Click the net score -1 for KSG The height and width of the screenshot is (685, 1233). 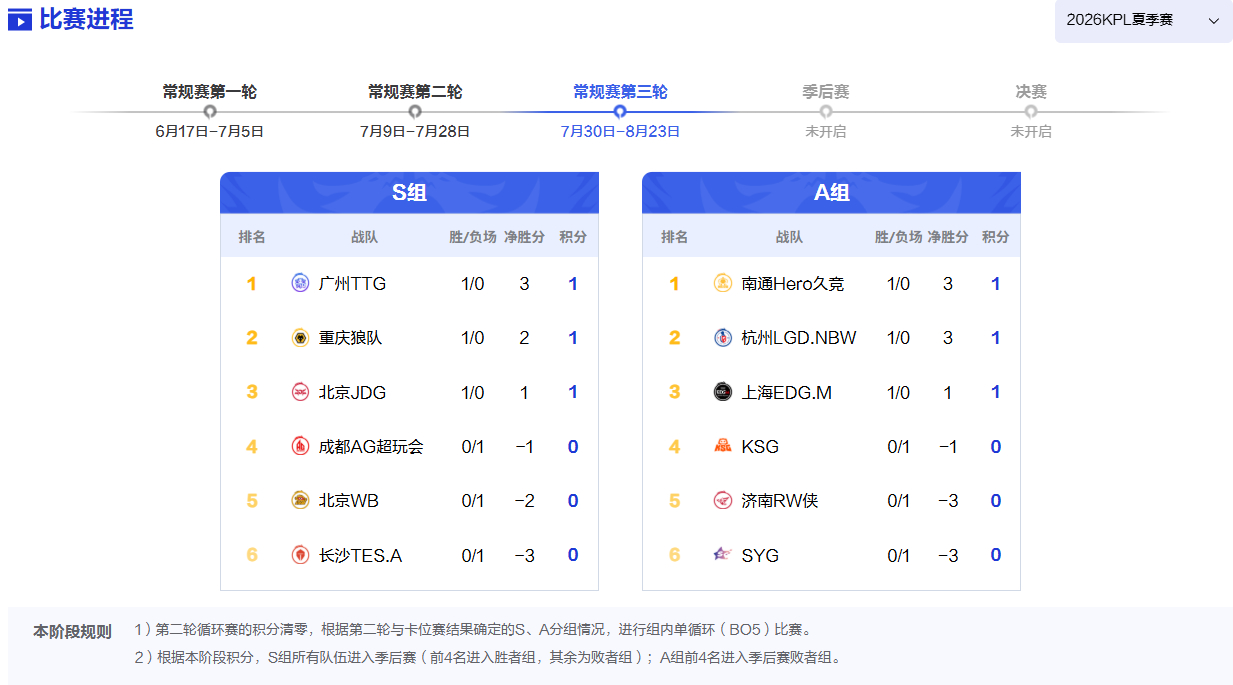click(948, 446)
